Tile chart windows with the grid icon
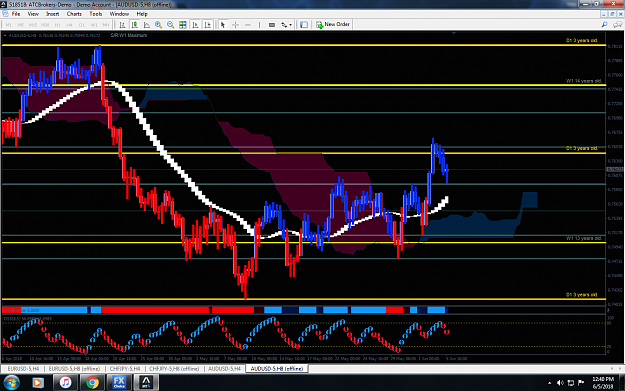Screen dimensions: 625x391 point(183,25)
